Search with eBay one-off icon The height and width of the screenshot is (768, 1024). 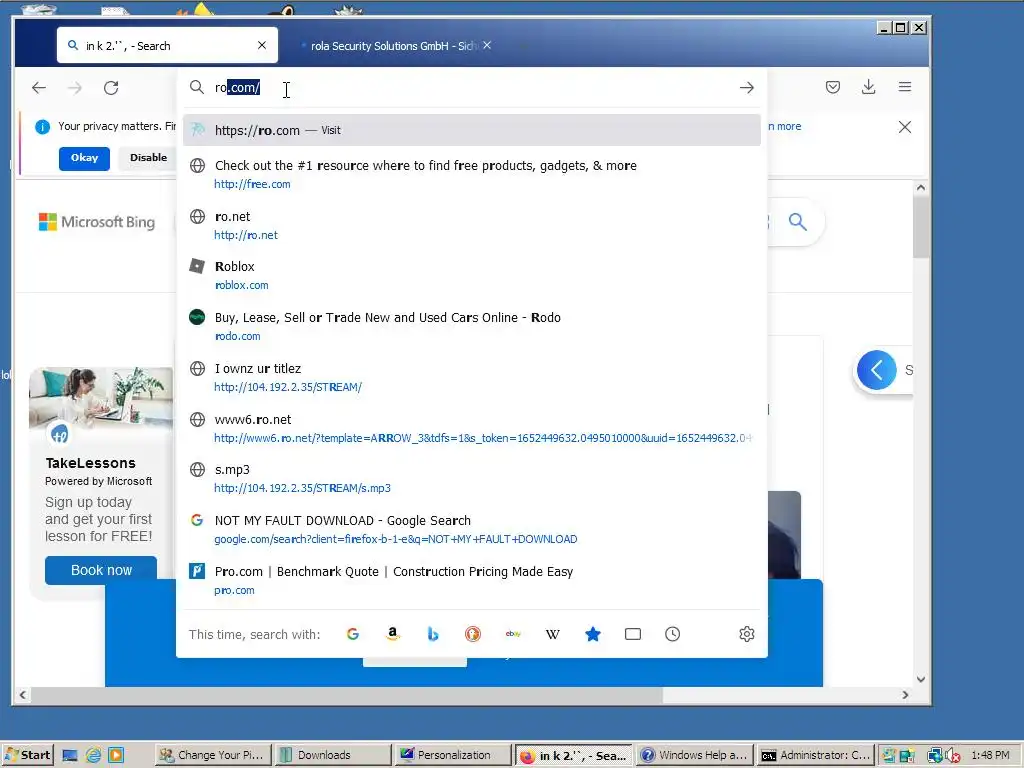pyautogui.click(x=513, y=634)
